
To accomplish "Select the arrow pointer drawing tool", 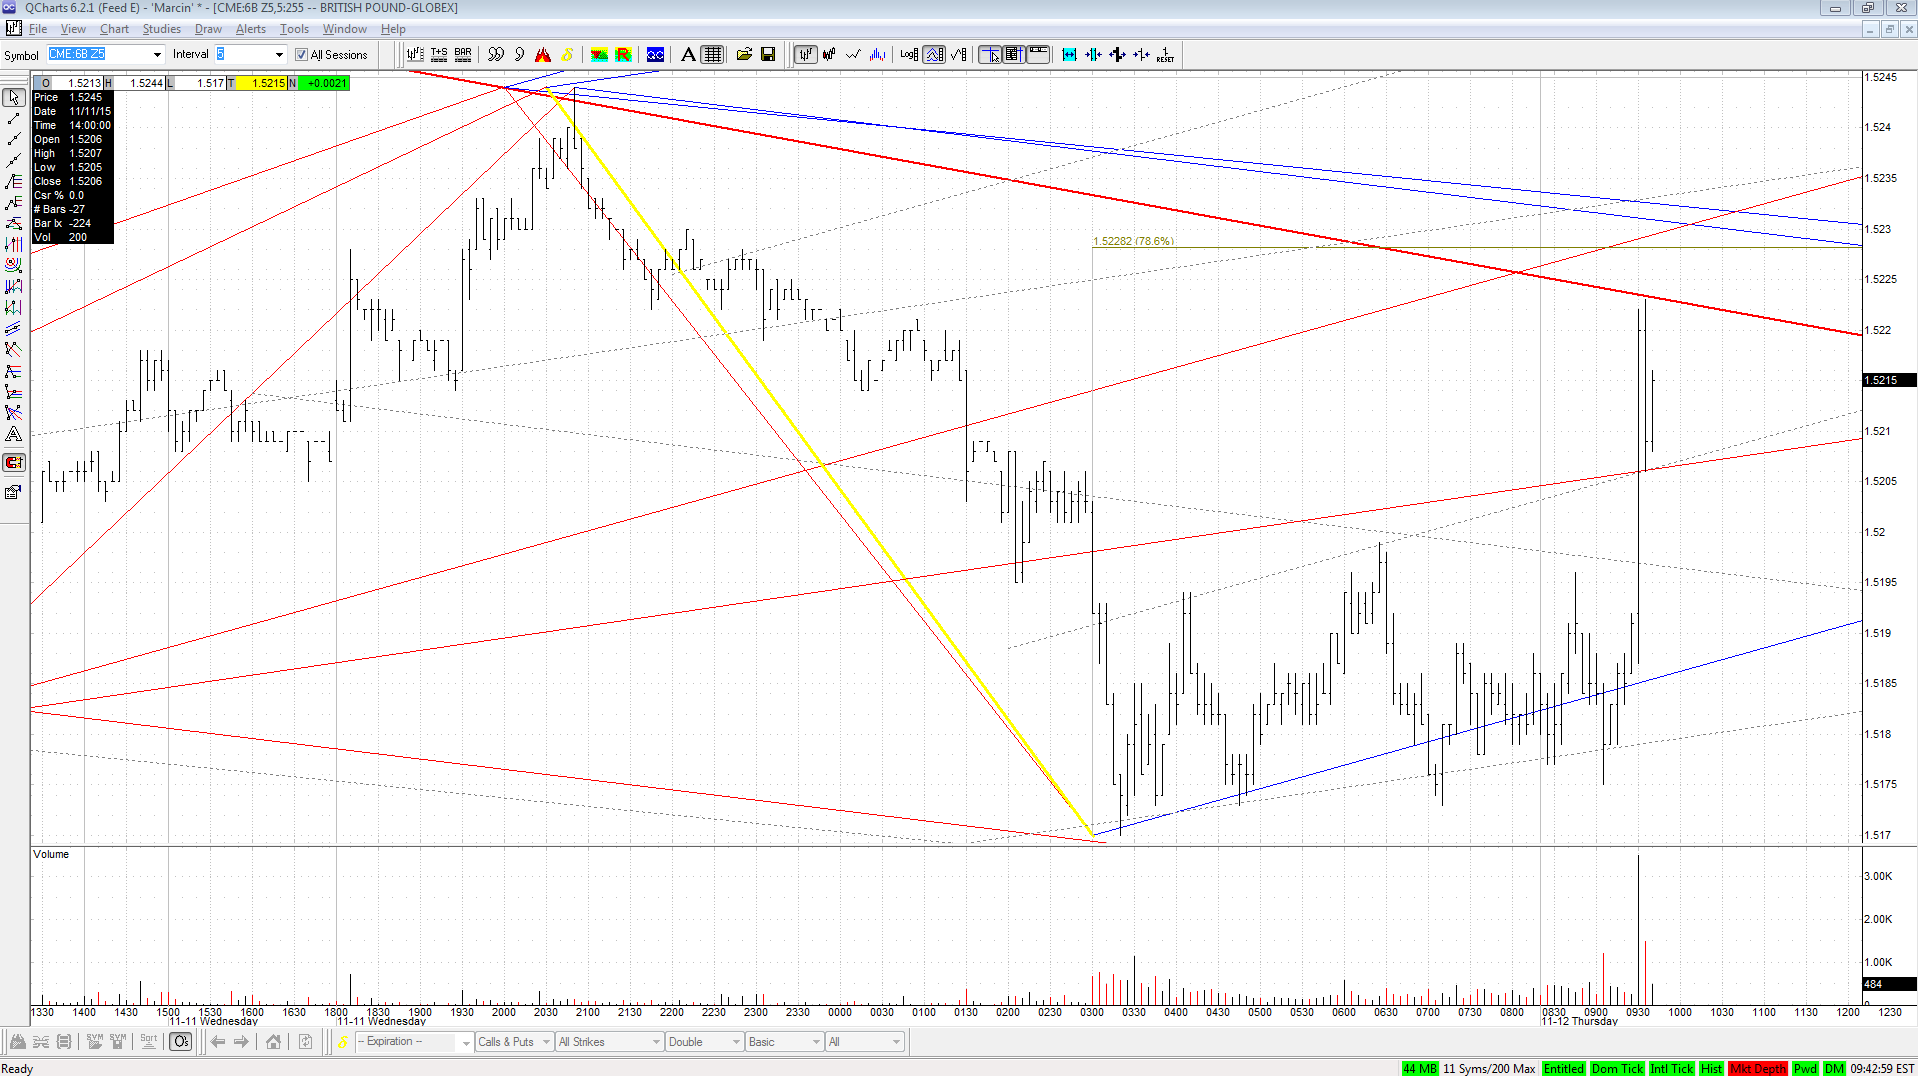I will coord(14,97).
